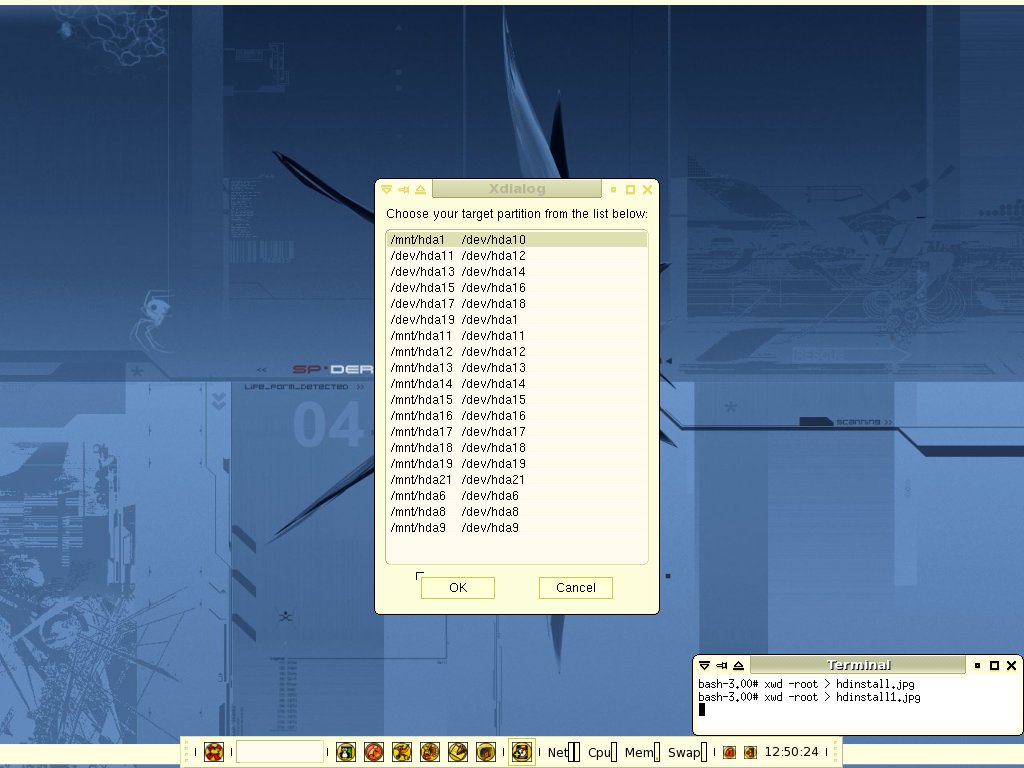Click OK to confirm the target partition
The width and height of the screenshot is (1024, 768).
click(x=458, y=588)
